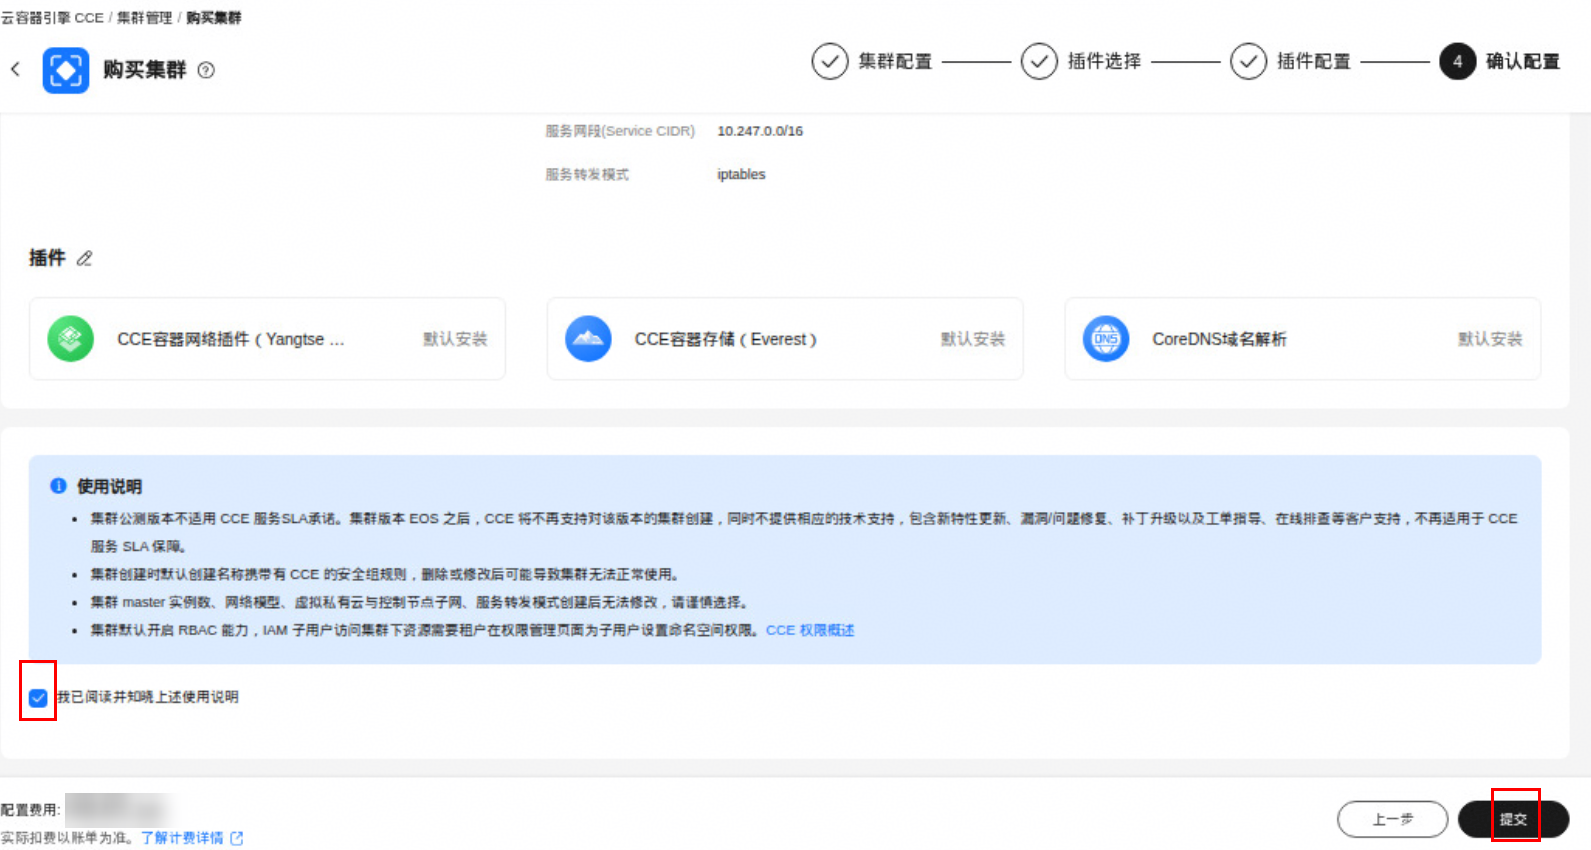Image resolution: width=1591 pixels, height=850 pixels.
Task: Click the CoreDNS域名解析 card title
Action: (1219, 339)
